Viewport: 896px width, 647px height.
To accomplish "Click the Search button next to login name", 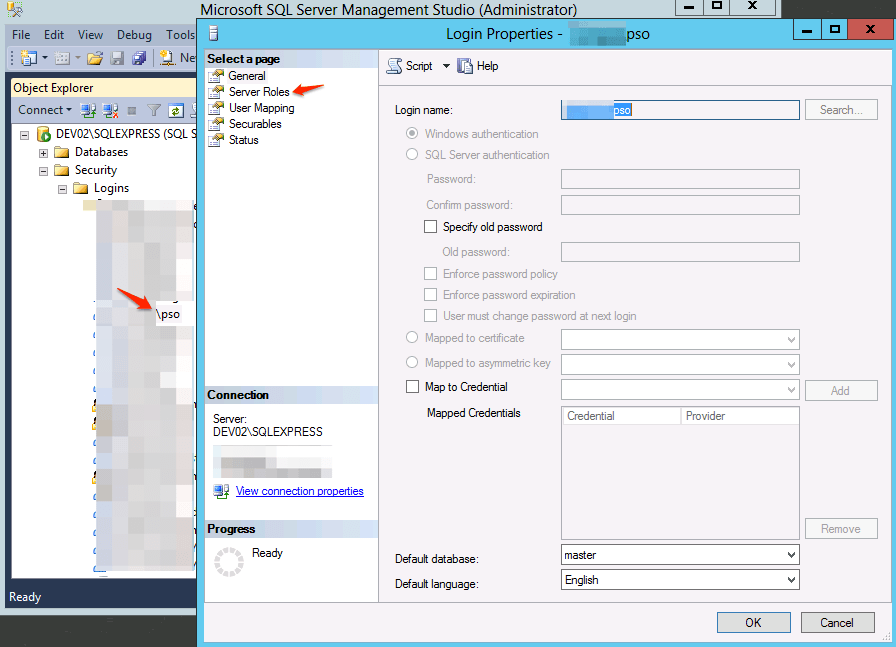I will click(841, 110).
